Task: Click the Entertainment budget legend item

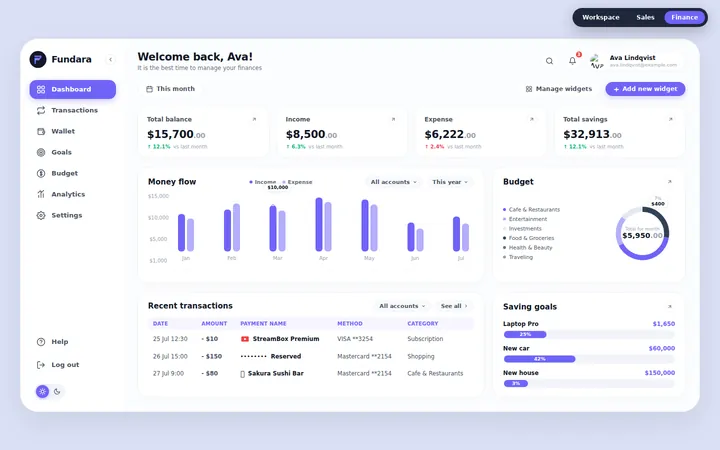Action: 525,219
